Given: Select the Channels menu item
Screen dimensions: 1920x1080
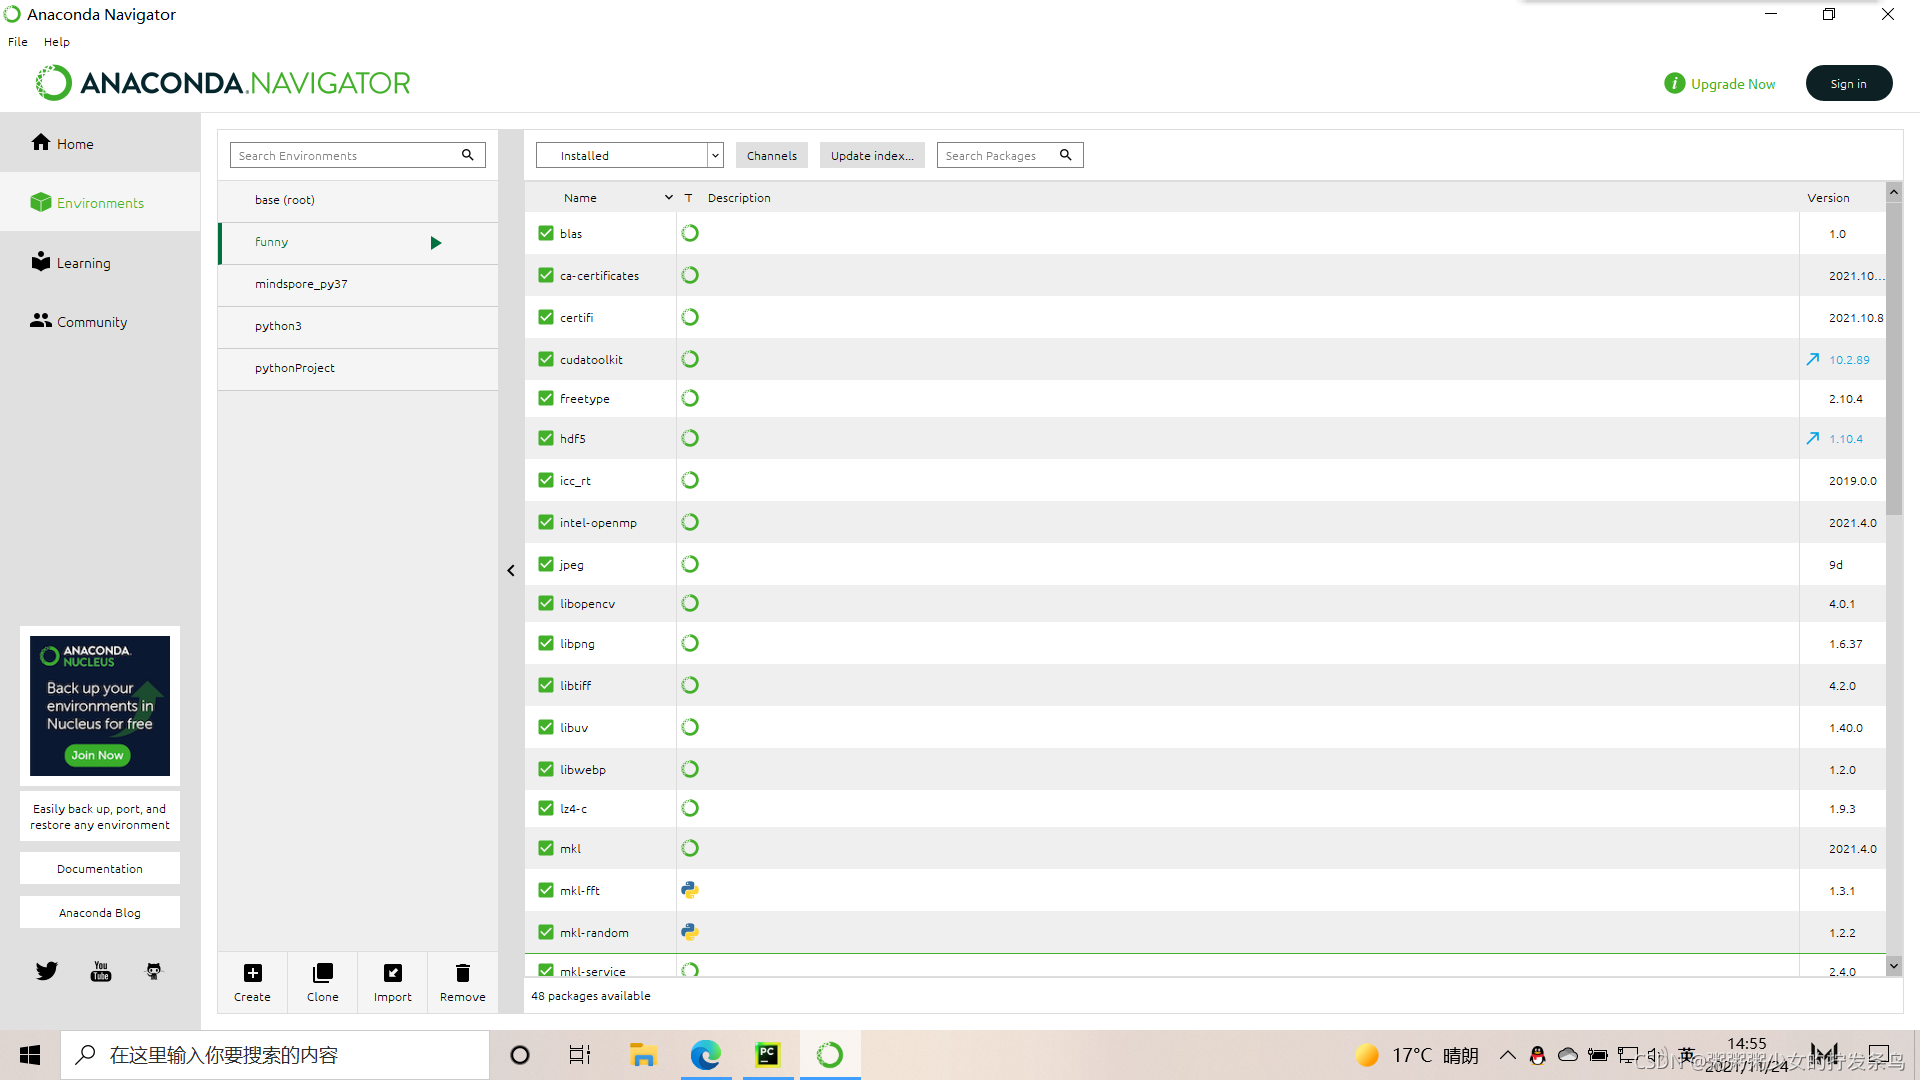Looking at the screenshot, I should coord(771,154).
